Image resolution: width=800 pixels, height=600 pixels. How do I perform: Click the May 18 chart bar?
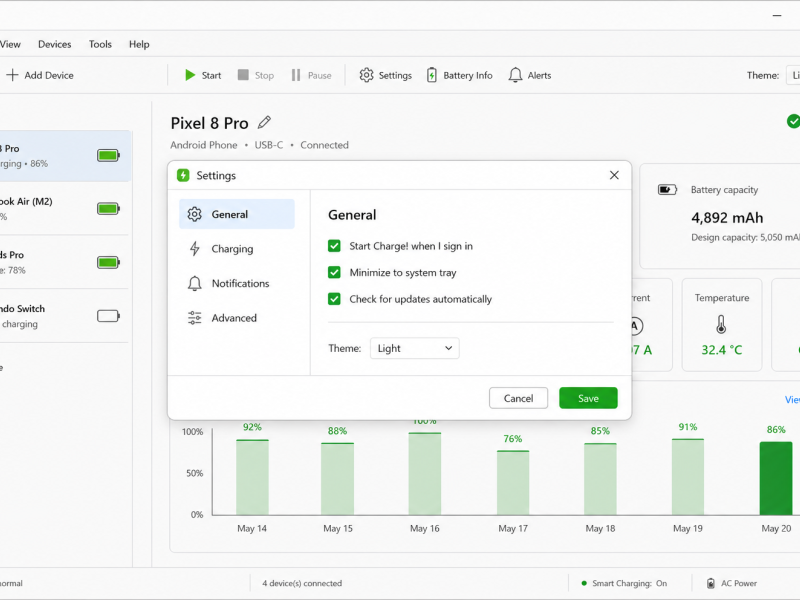click(x=600, y=479)
